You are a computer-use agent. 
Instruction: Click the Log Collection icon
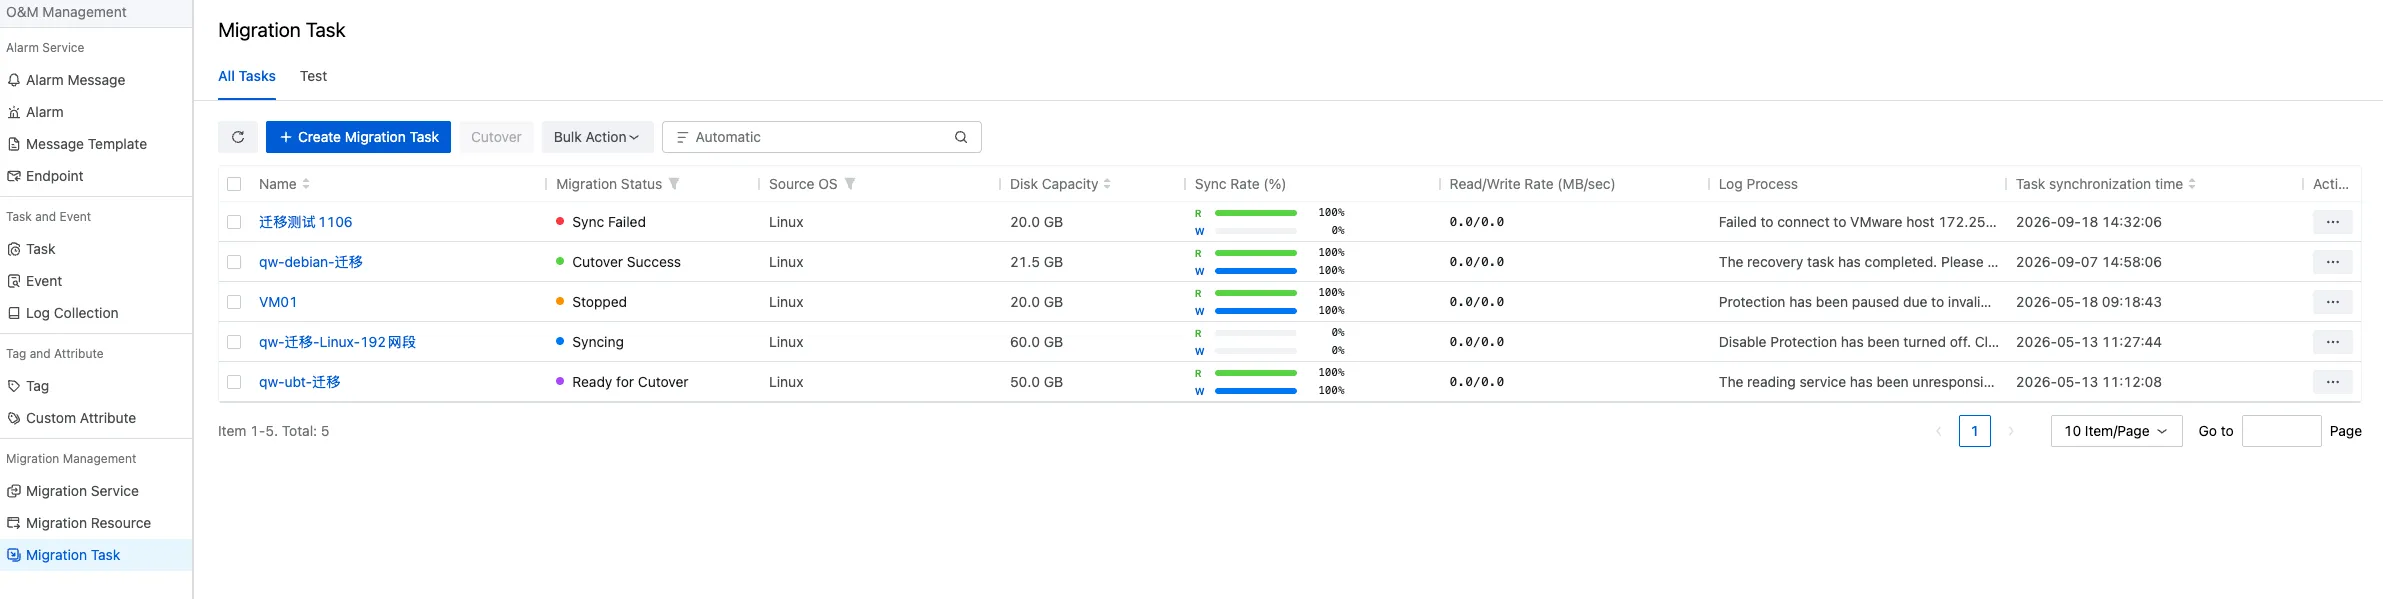click(x=14, y=313)
